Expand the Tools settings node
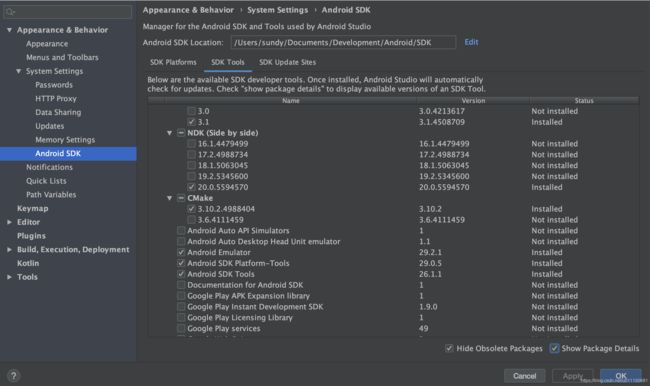 [x=9, y=277]
